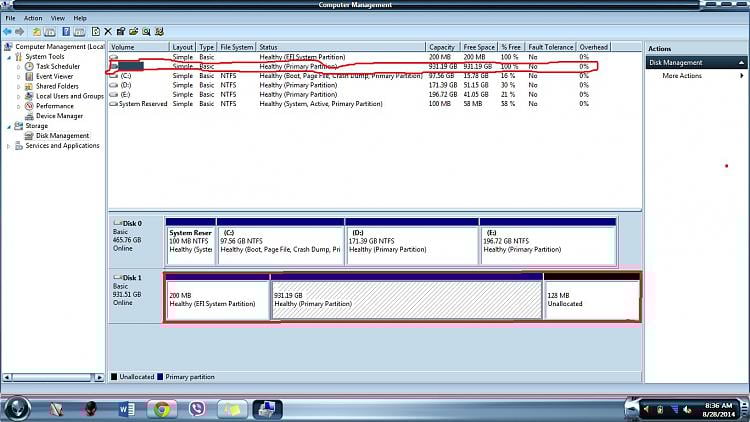Toggle the Show/Hide Action Pane toolbar icon
Screen dimensions: 750x422
coord(79,32)
